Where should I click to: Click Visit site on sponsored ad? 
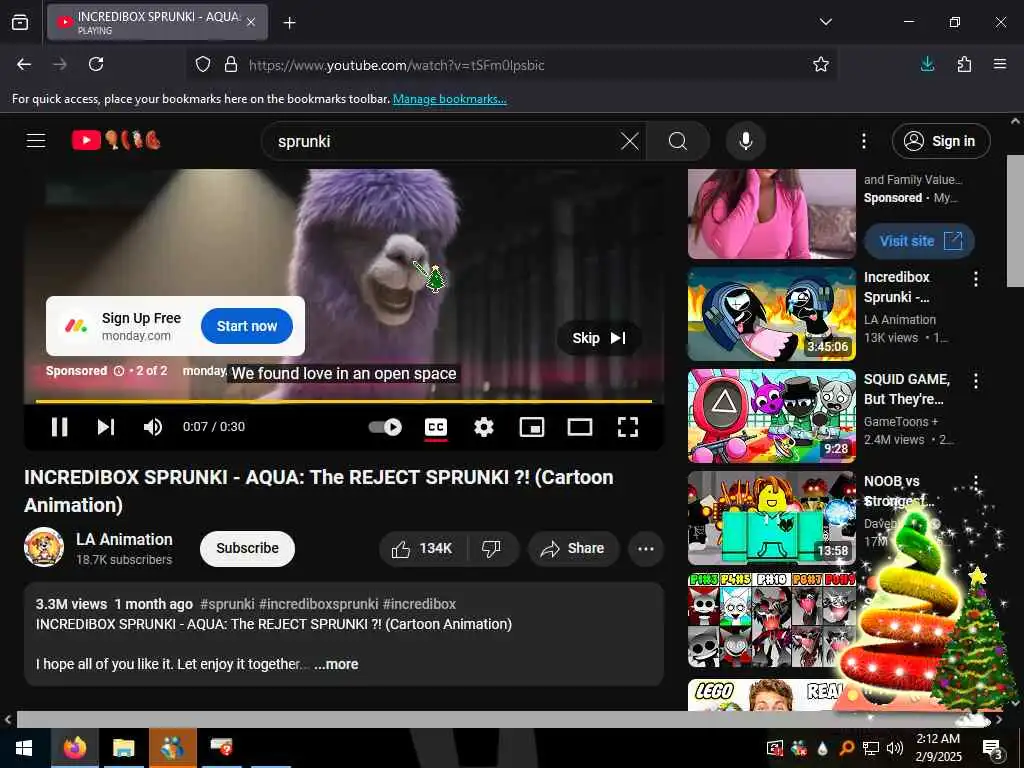coord(920,241)
